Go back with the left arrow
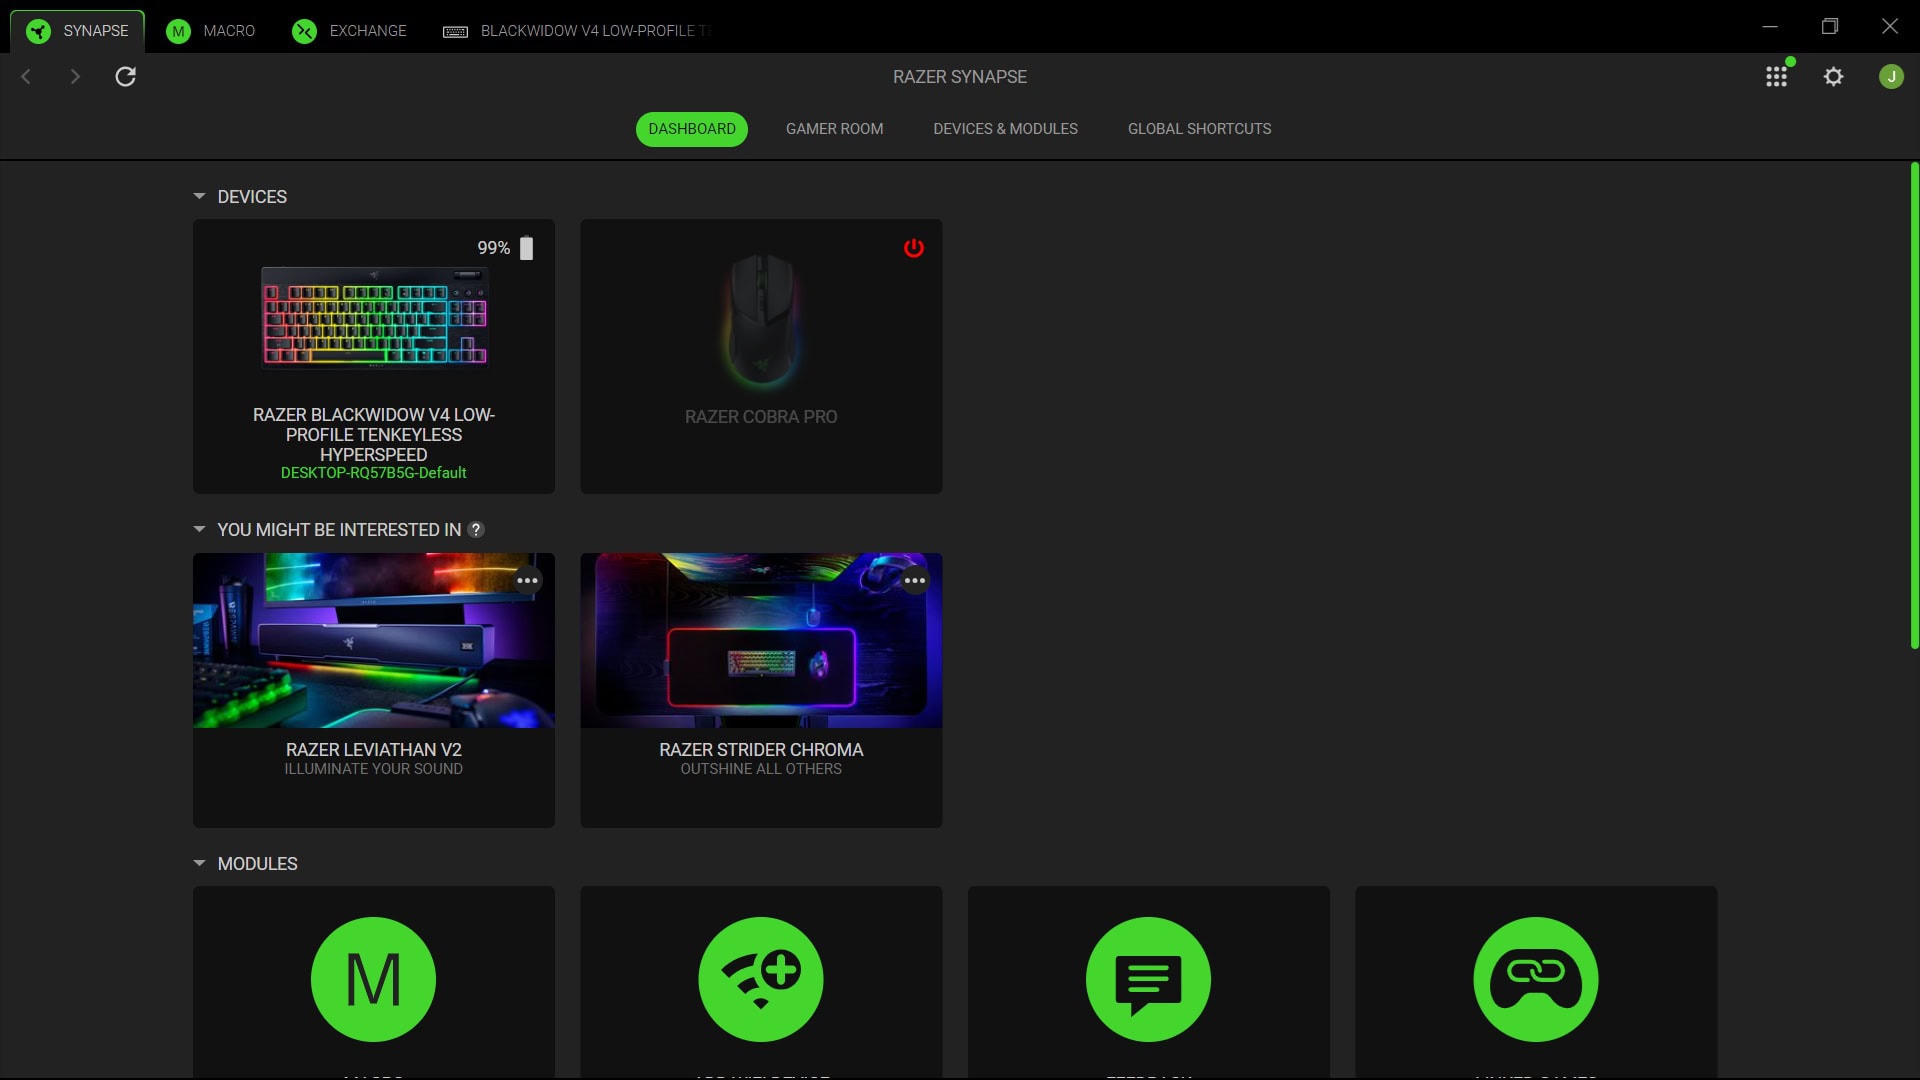 pos(26,77)
